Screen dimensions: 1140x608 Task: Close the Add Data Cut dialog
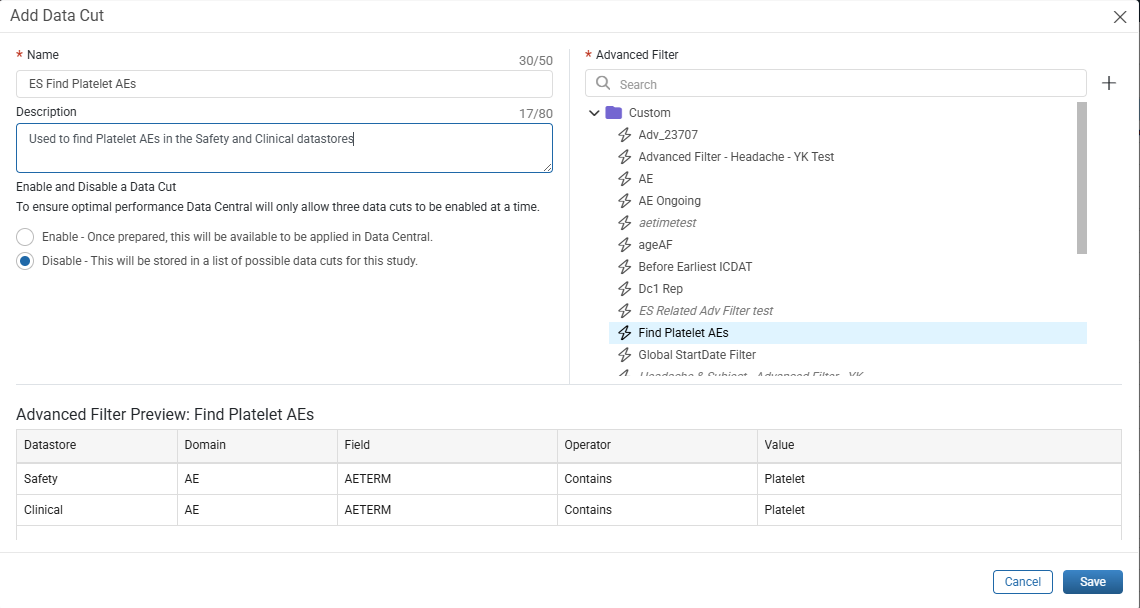[x=1120, y=17]
